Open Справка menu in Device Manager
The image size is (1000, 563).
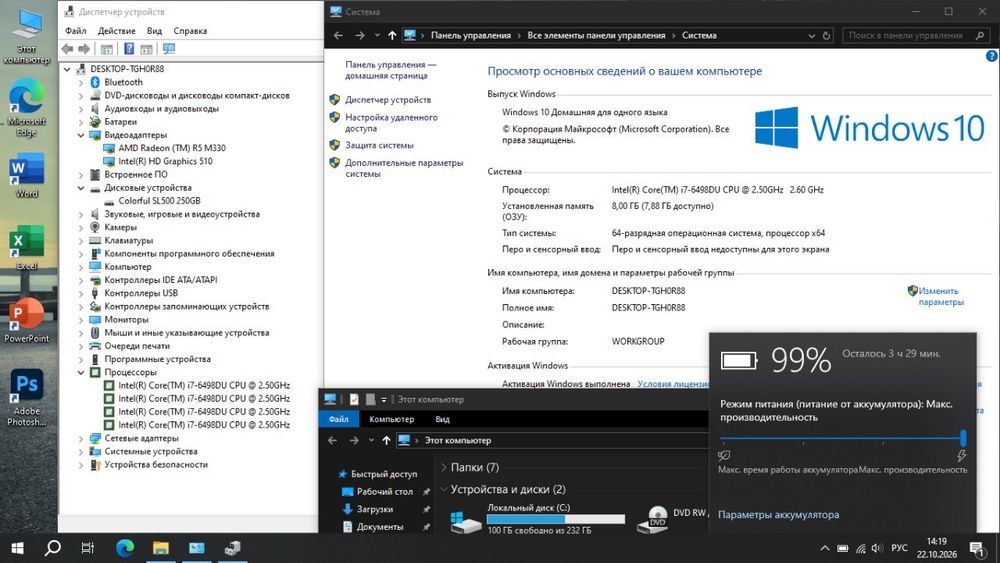[x=190, y=31]
